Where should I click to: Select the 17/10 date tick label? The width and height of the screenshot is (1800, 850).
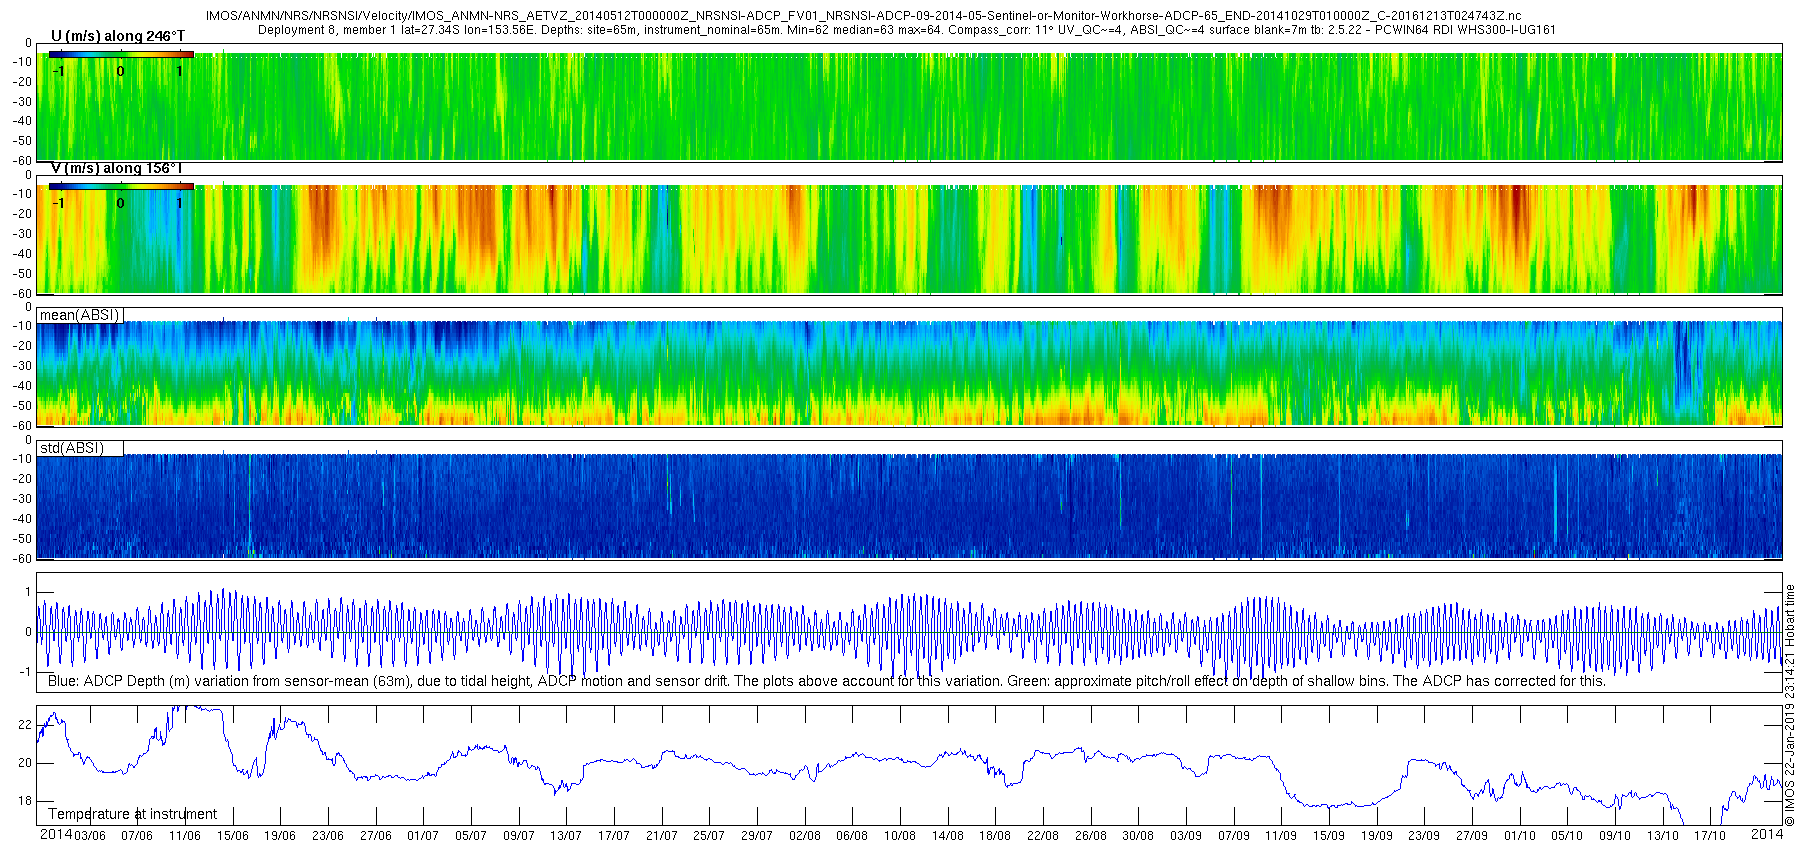[1710, 836]
